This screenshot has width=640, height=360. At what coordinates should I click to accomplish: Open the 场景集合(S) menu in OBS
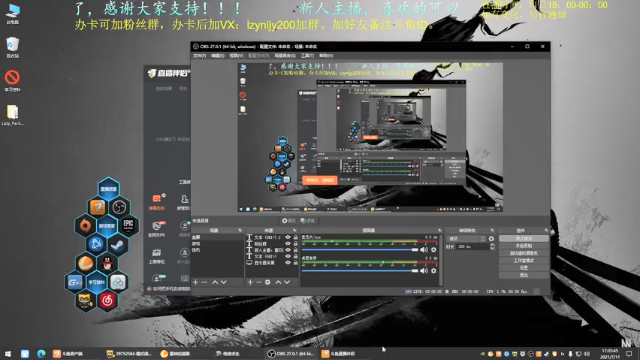285,56
